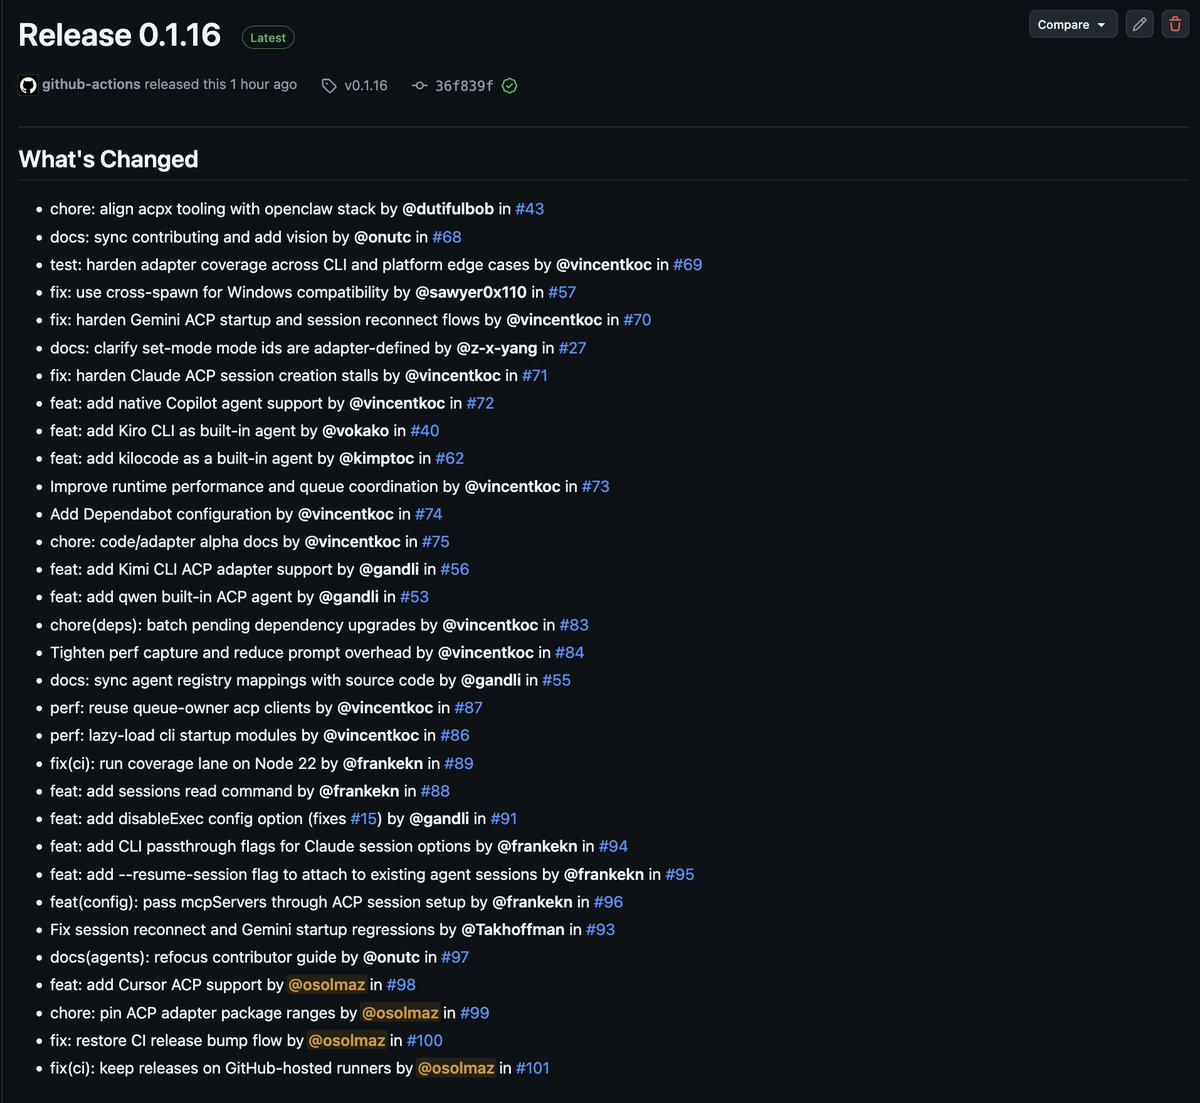Open the v0.1.16 tag link
This screenshot has width=1200, height=1103.
(x=366, y=86)
